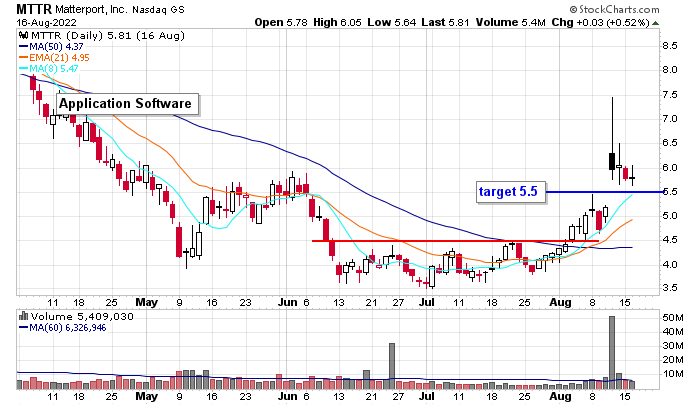The image size is (700, 405).
Task: Click the MTTR (Daily) 5.81 legend text
Action: click(x=108, y=36)
